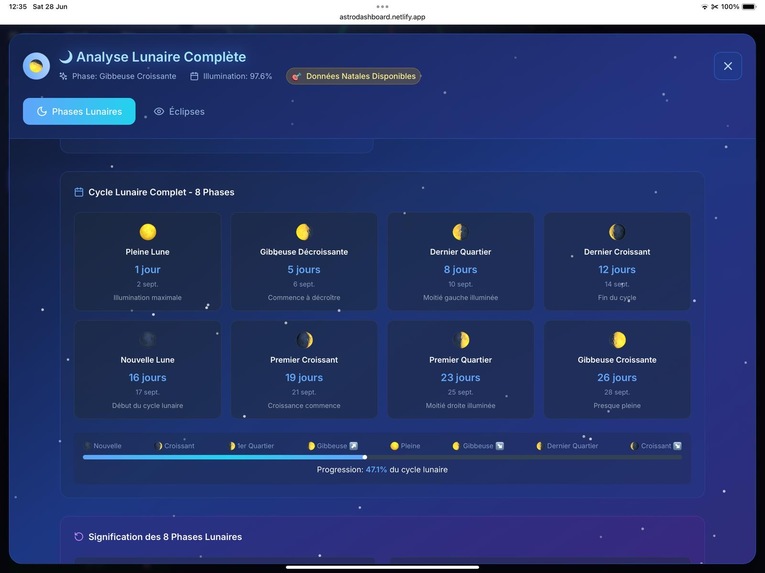Click the unfilled part of lunar progress bar

pyautogui.click(x=523, y=457)
